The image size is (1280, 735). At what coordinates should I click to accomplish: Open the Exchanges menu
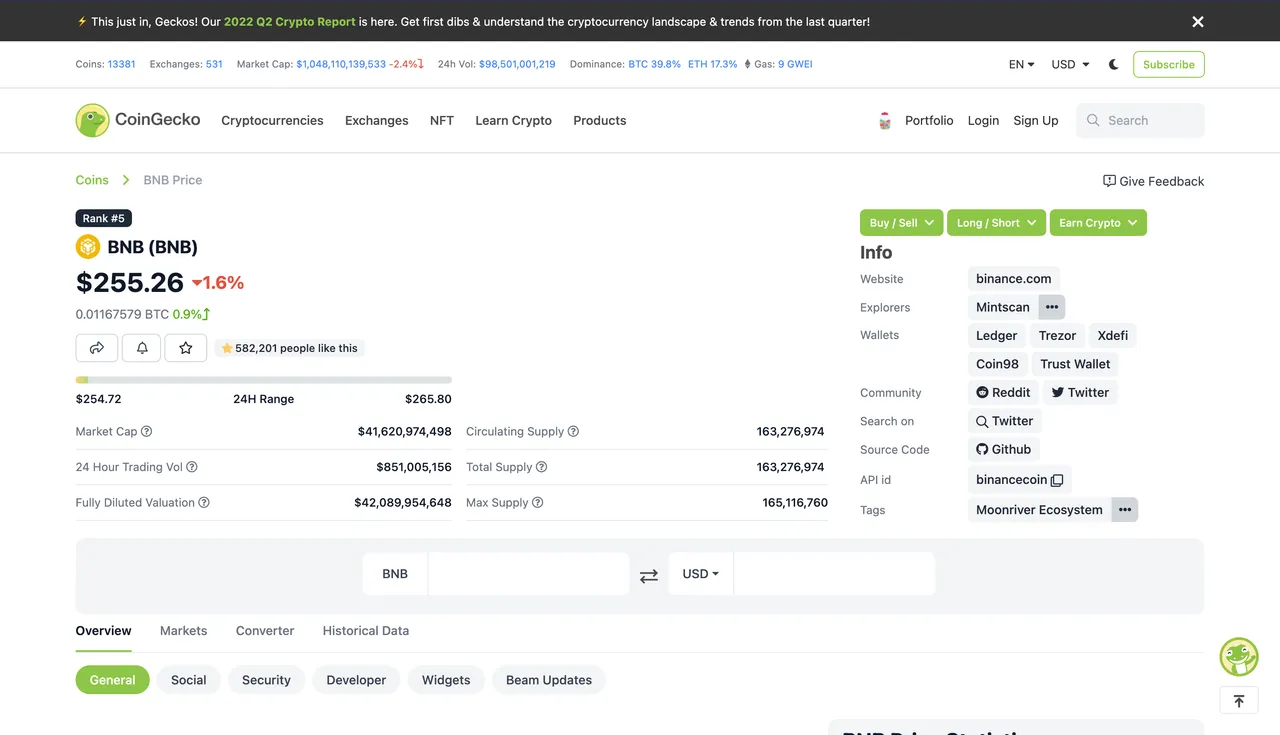pos(377,120)
